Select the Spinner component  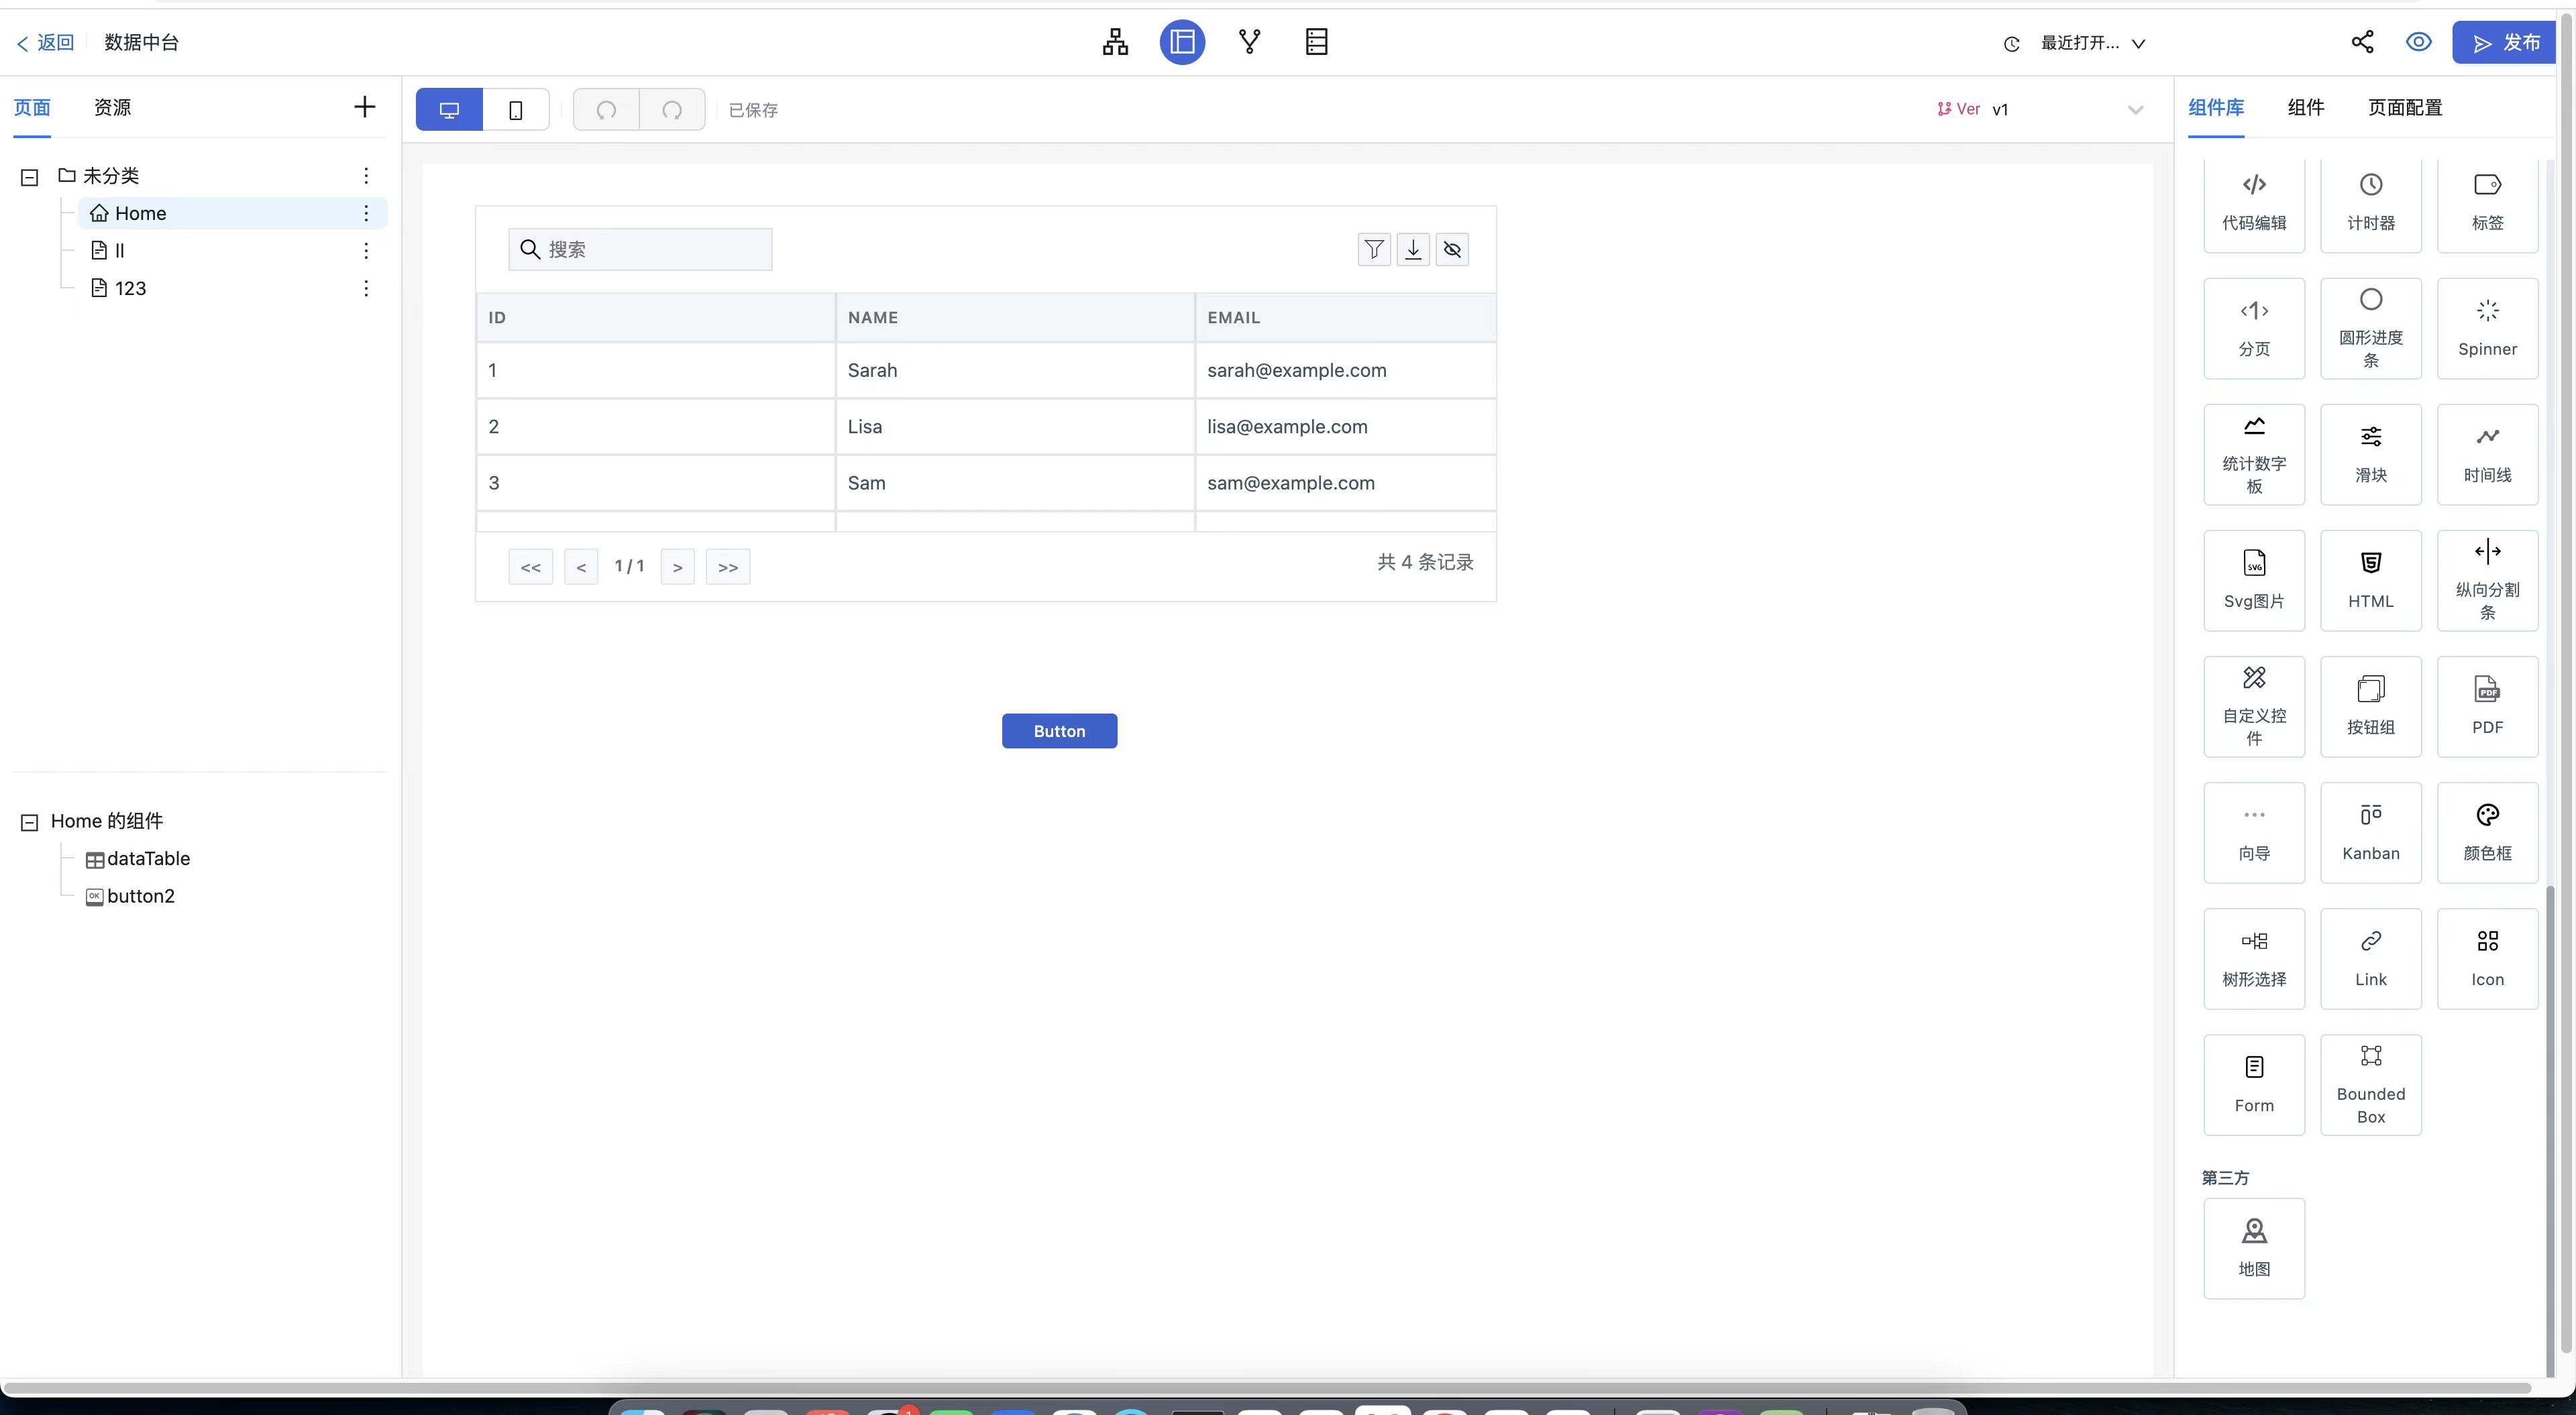click(2487, 328)
